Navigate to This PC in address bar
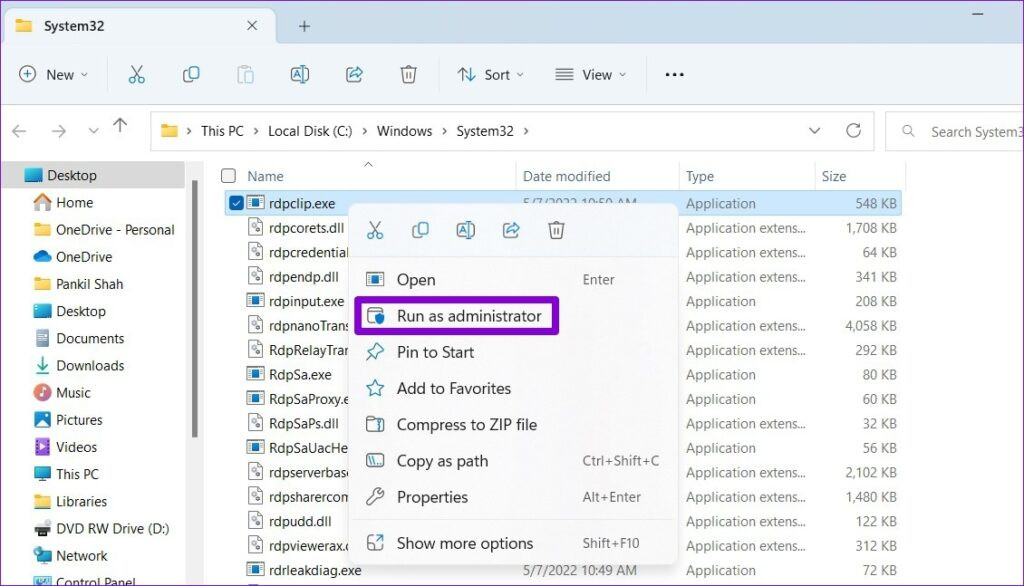 (222, 131)
